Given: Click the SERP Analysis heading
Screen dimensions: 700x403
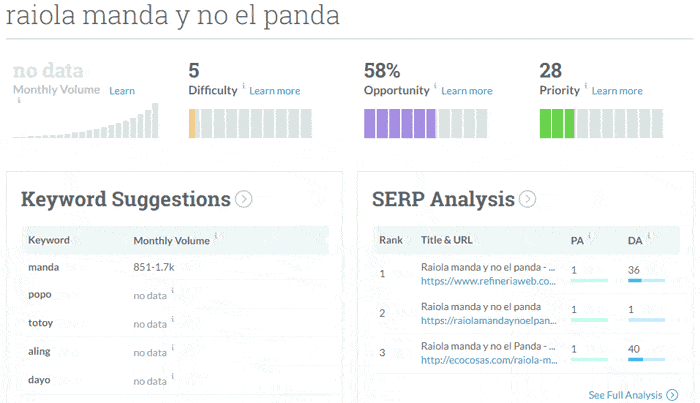Looking at the screenshot, I should coord(443,199).
